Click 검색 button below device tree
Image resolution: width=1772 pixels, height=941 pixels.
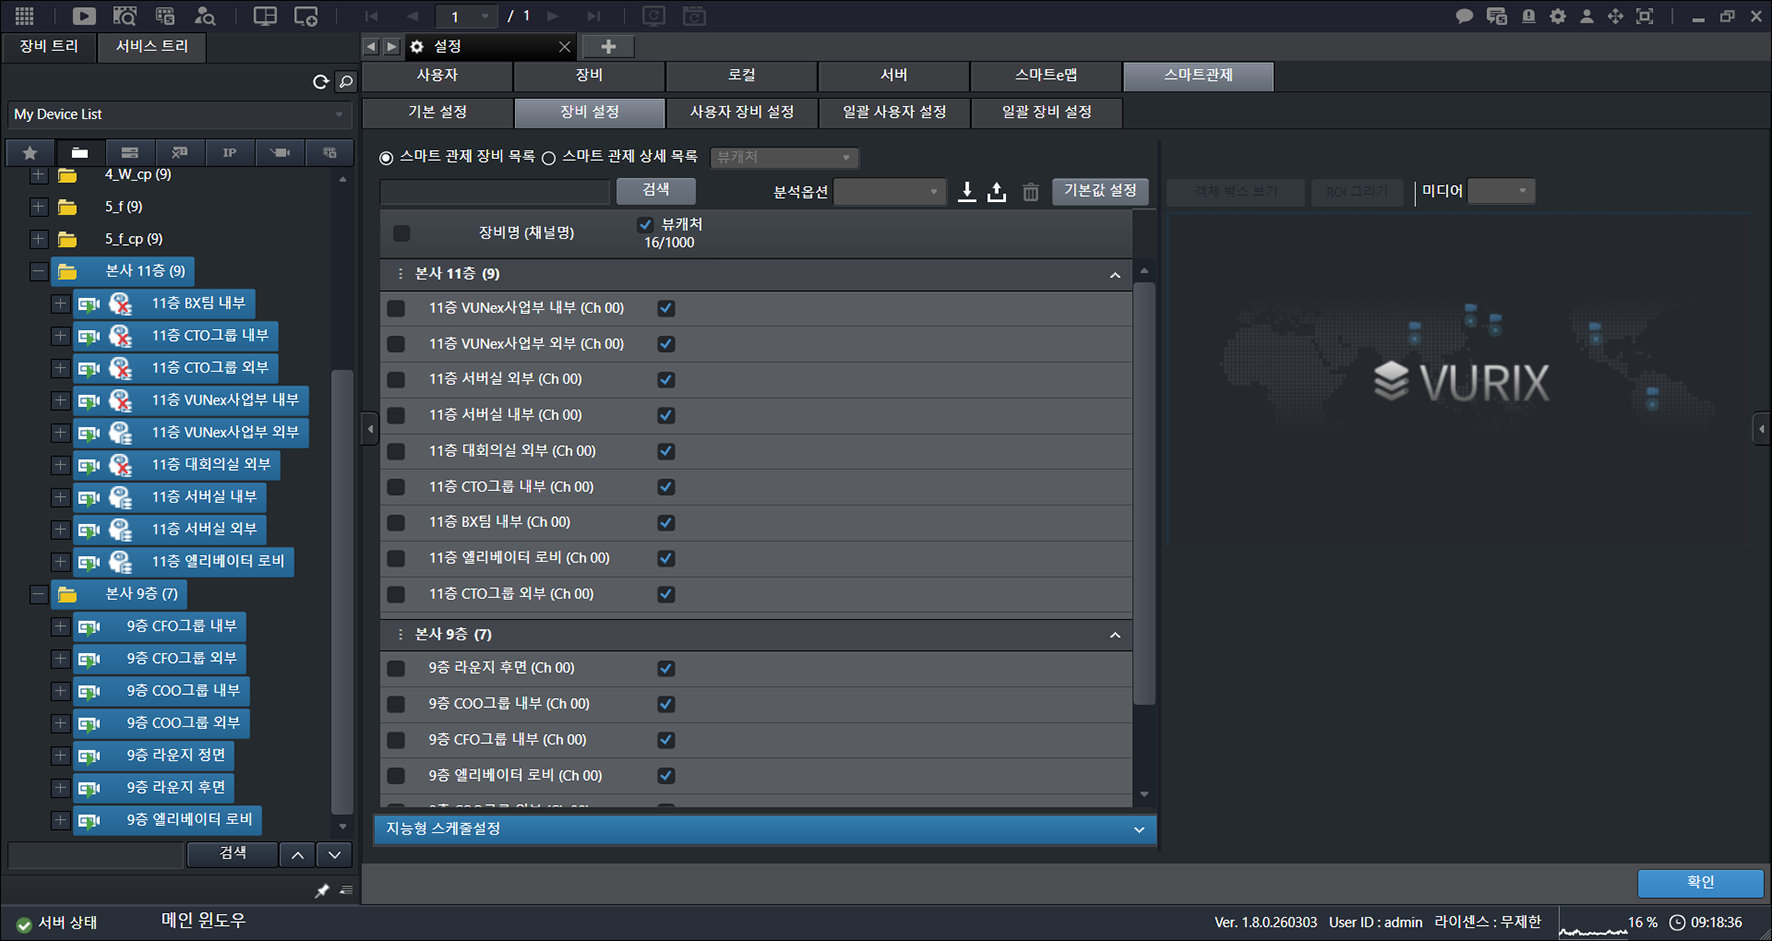point(233,854)
